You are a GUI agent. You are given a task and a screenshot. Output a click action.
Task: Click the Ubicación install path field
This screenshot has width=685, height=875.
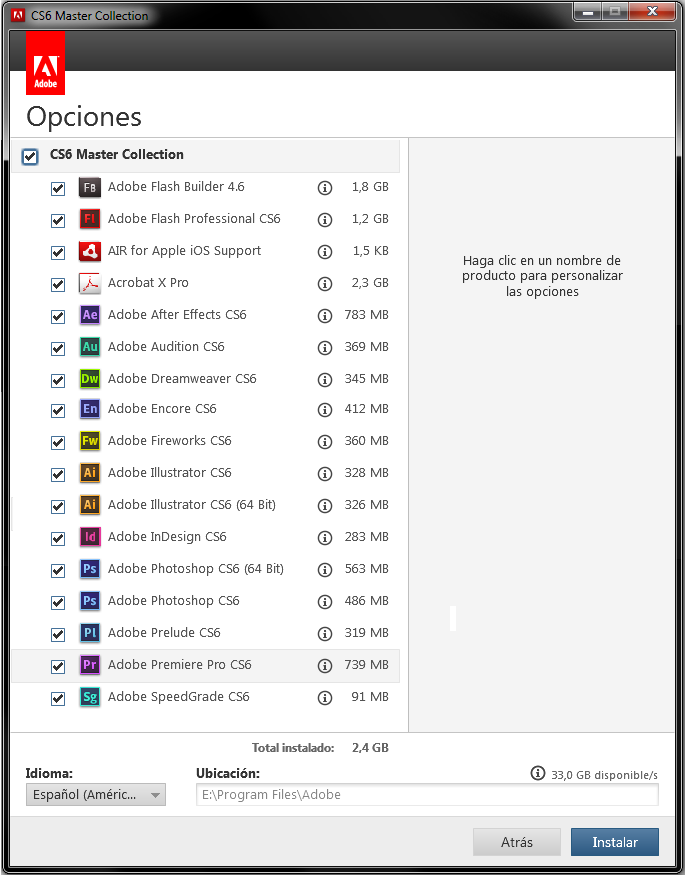click(427, 795)
